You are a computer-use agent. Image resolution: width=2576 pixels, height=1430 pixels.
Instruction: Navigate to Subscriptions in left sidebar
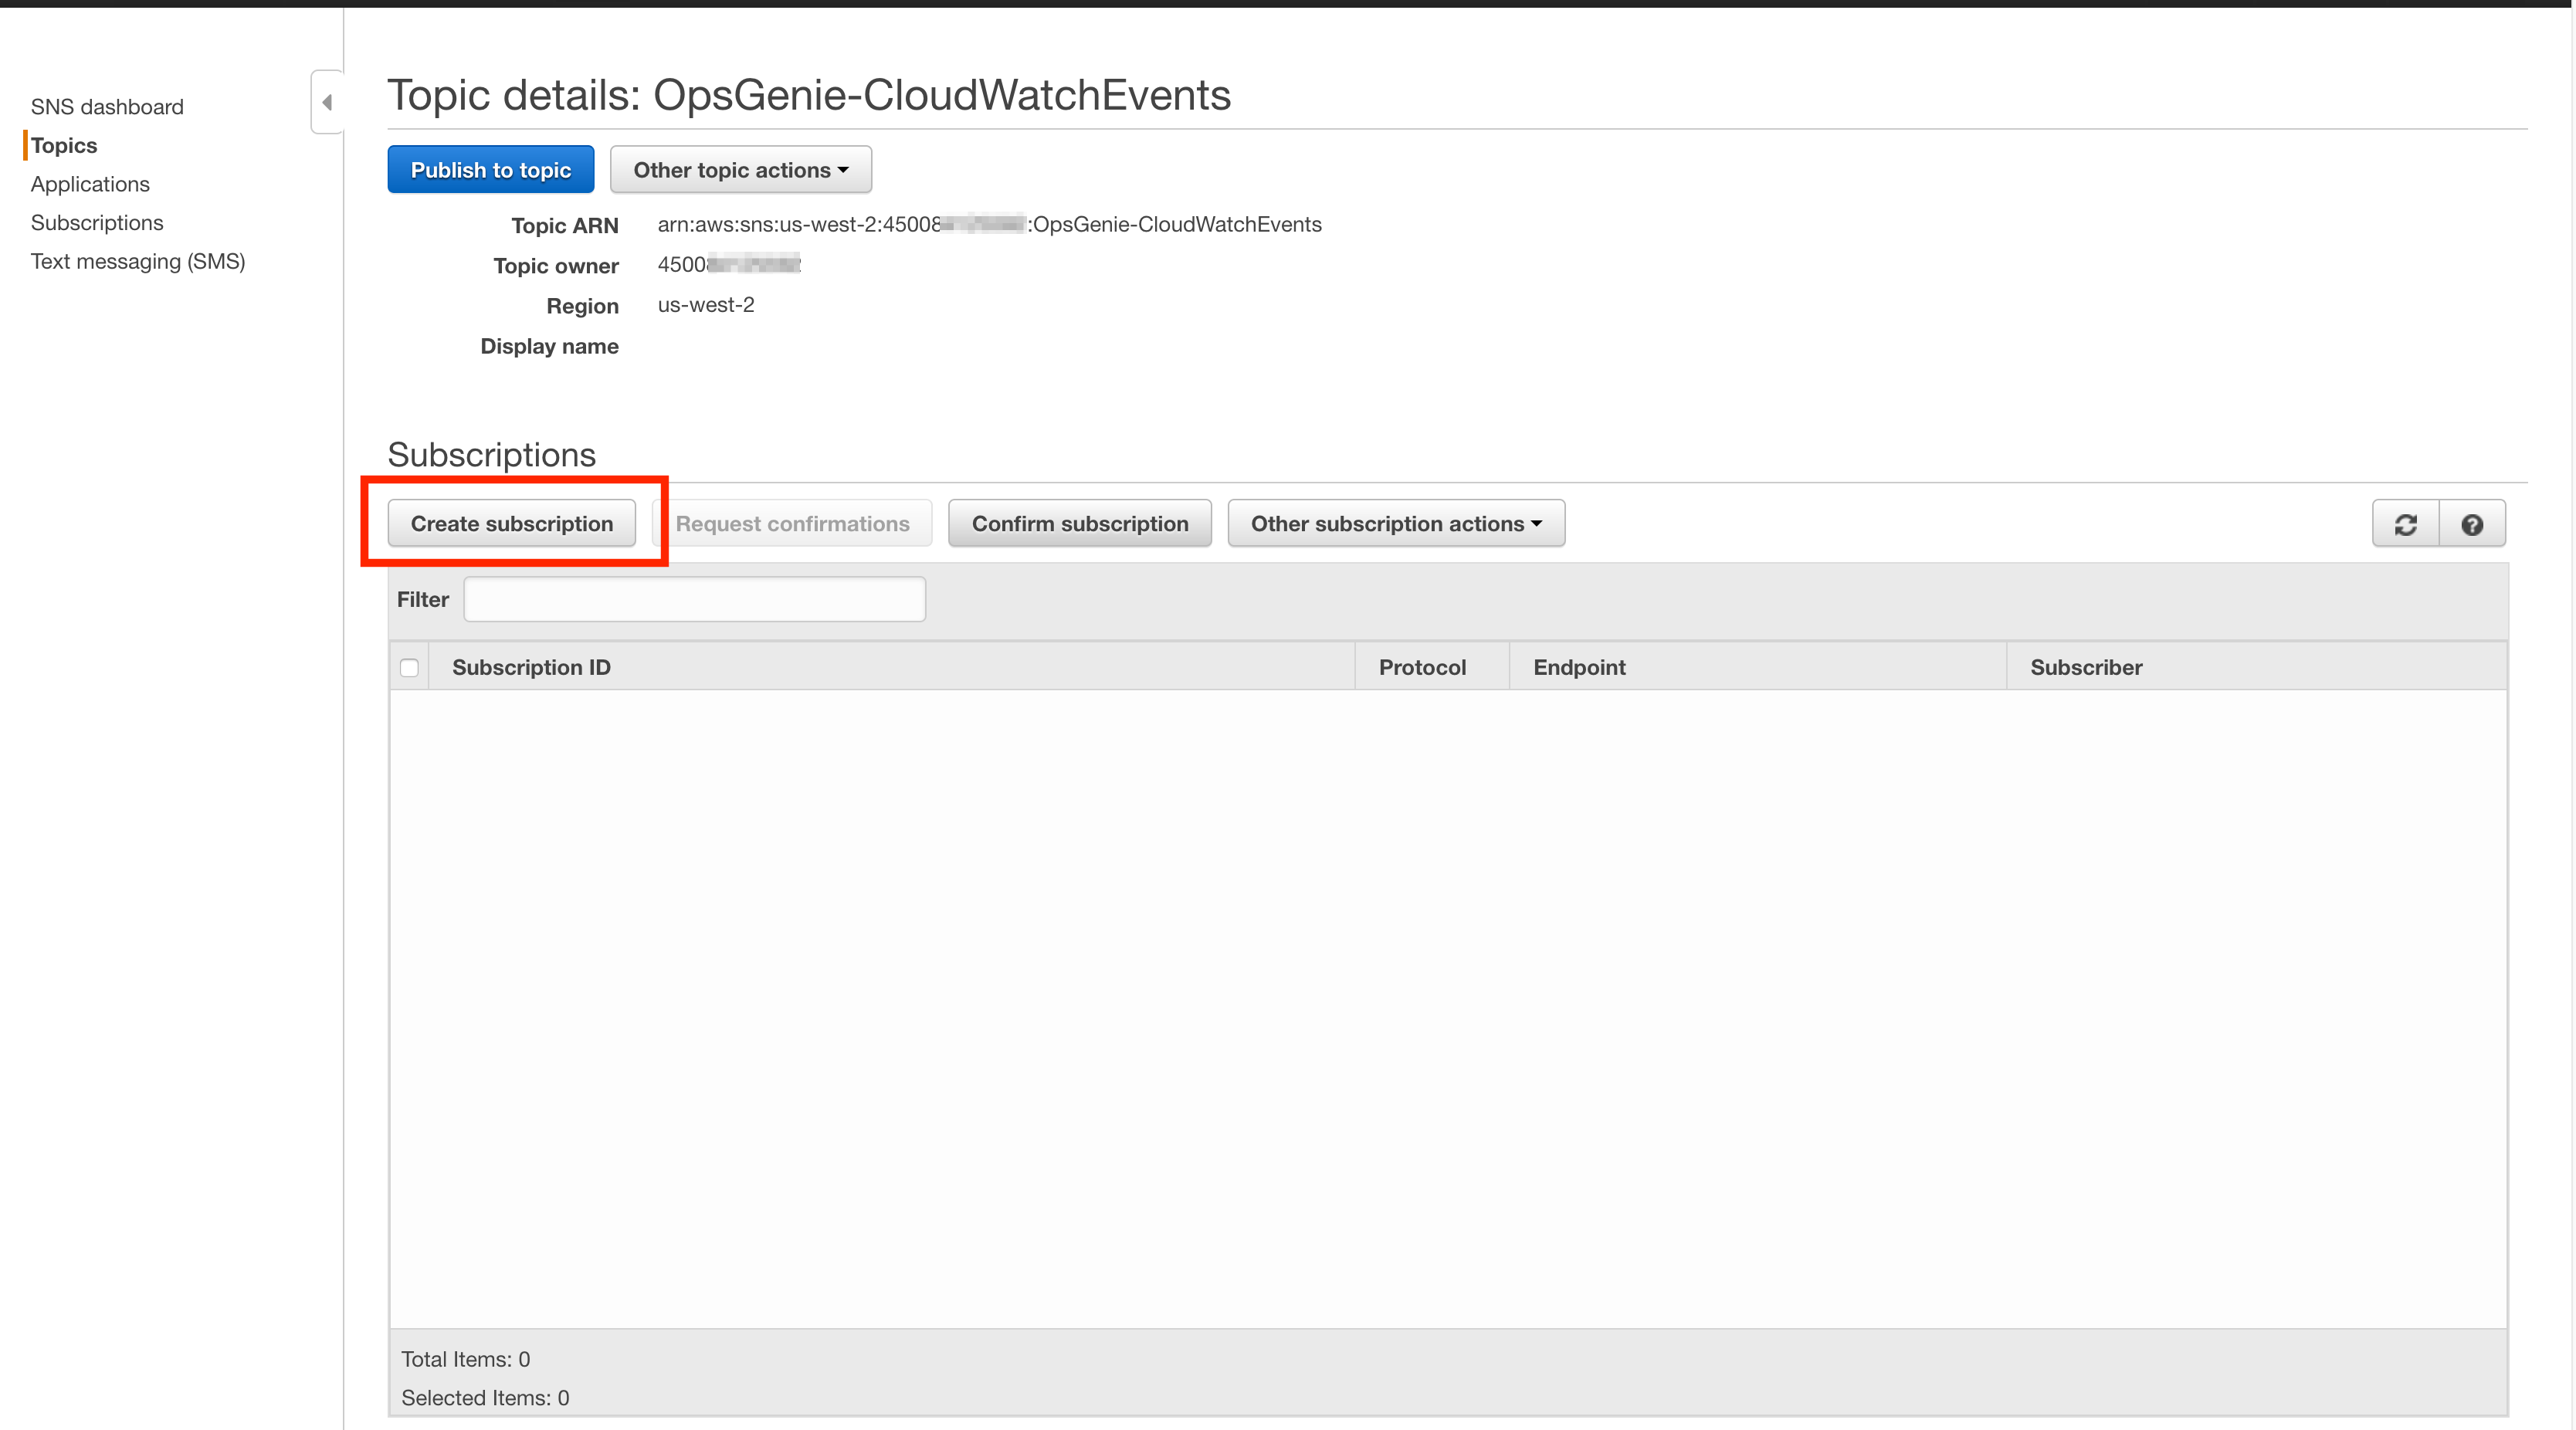tap(97, 222)
